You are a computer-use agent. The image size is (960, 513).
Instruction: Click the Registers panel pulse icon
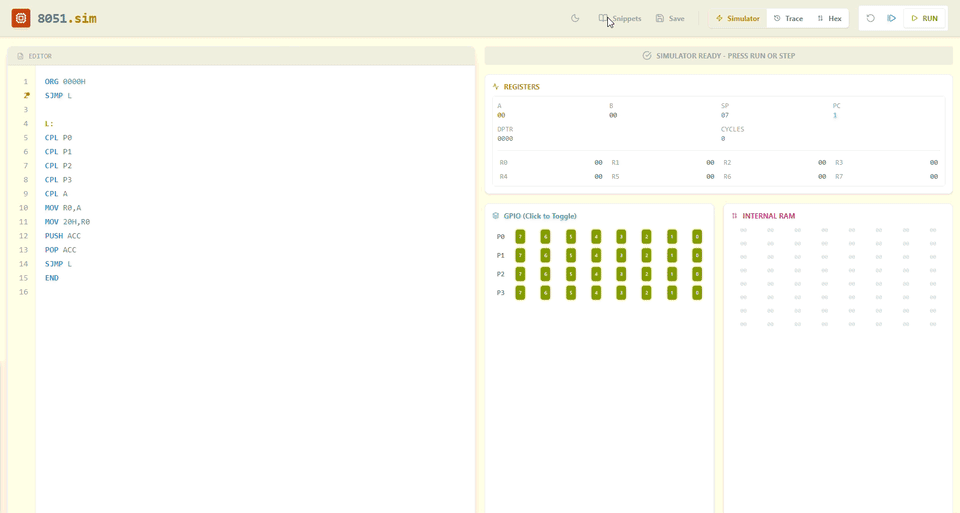tap(496, 87)
